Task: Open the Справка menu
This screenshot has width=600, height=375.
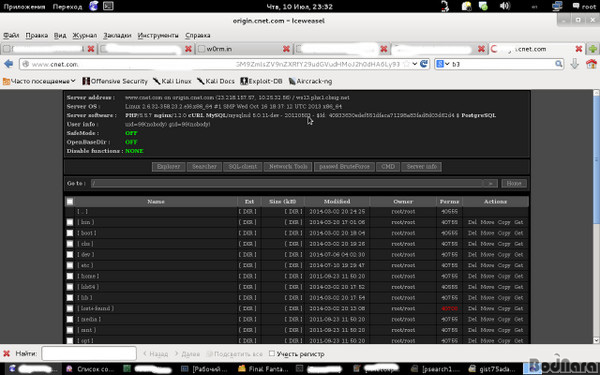Action: [x=198, y=35]
